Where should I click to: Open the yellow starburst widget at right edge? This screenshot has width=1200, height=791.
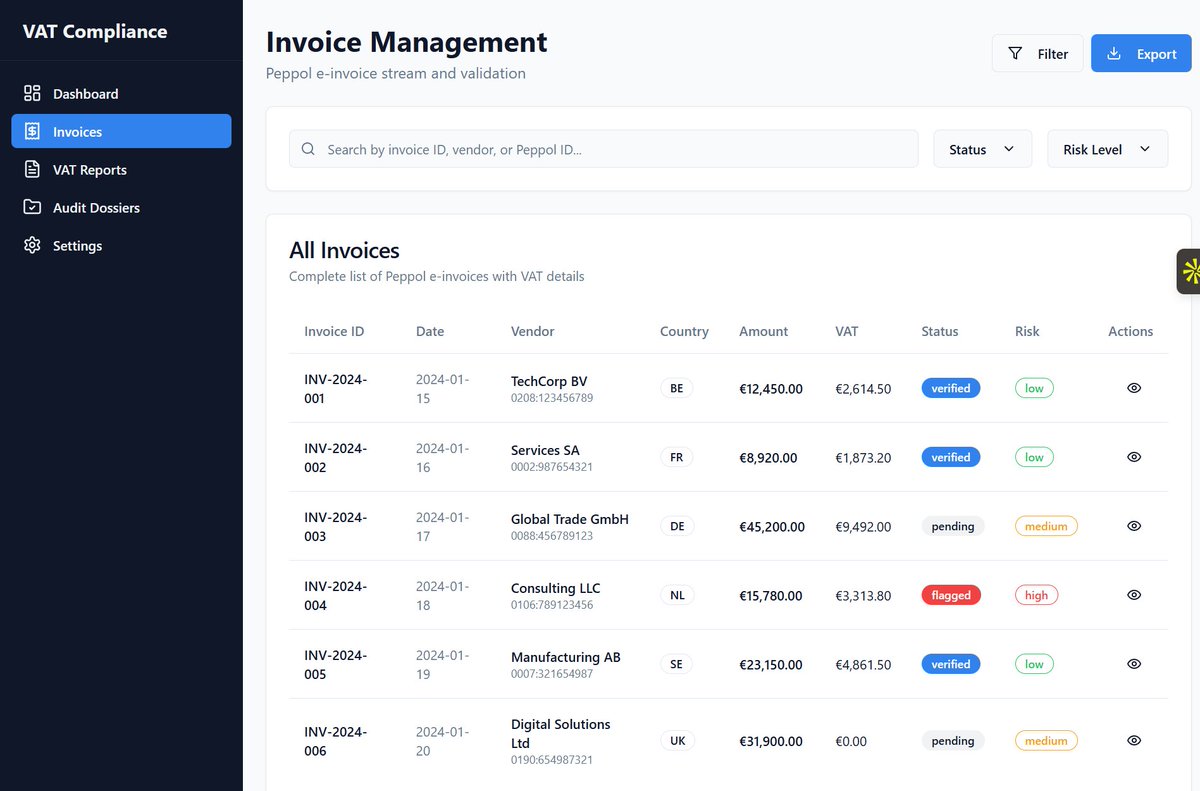[1189, 271]
